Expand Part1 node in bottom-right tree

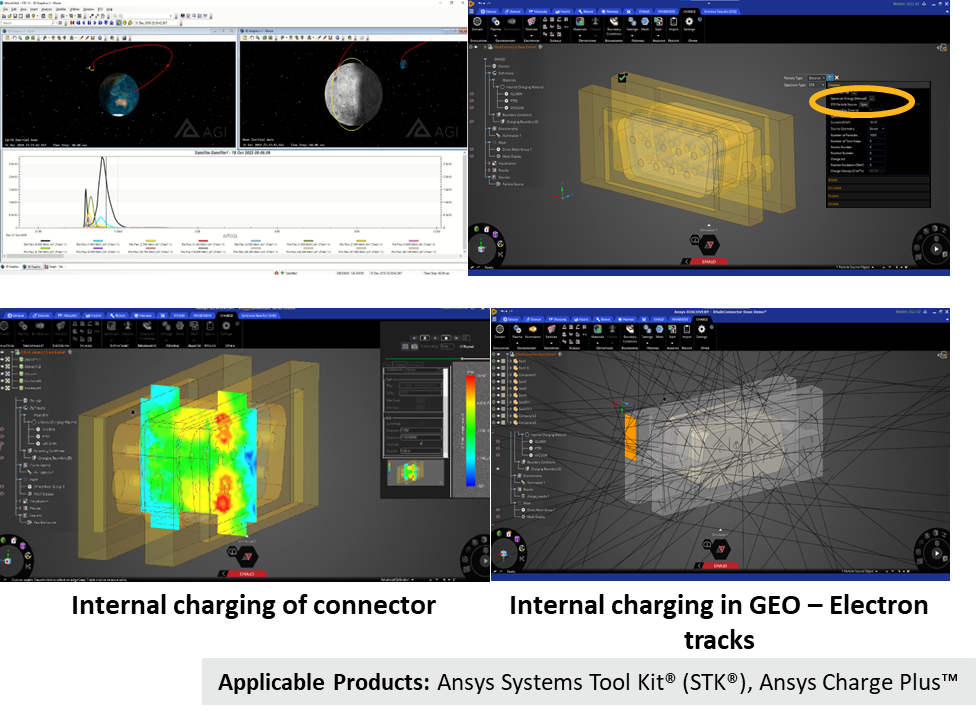510,361
